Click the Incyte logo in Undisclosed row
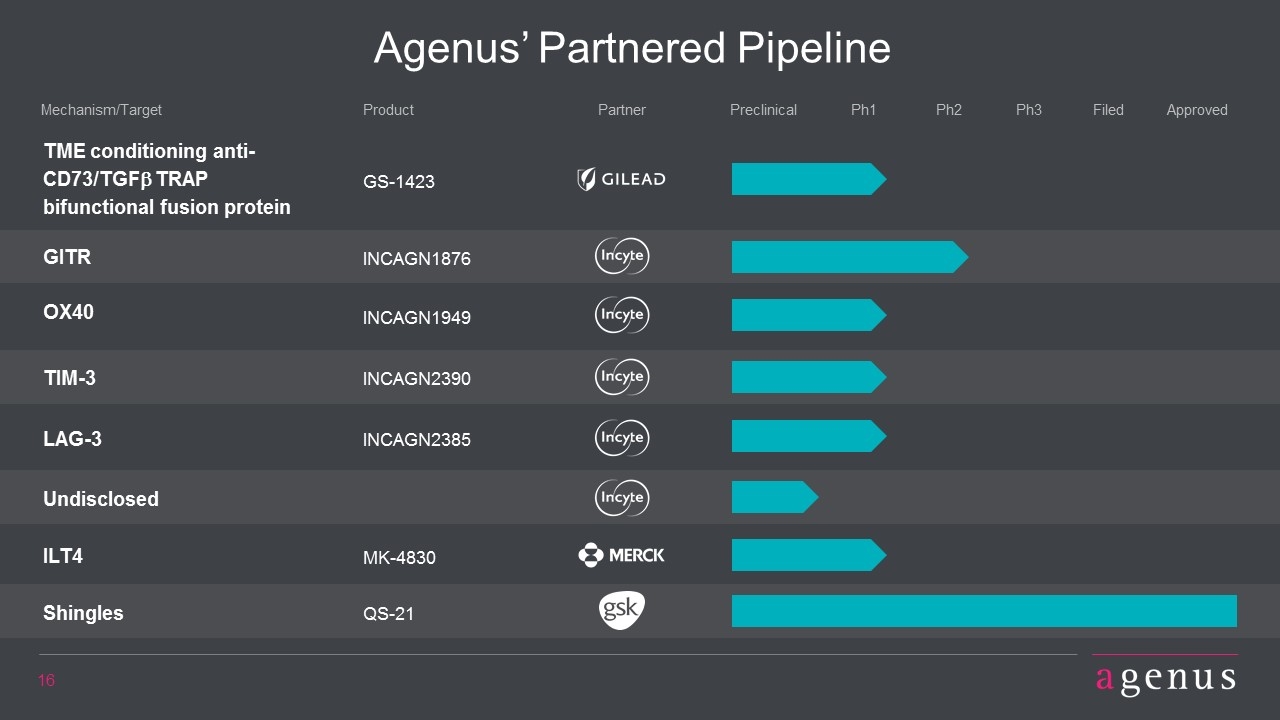 tap(622, 497)
